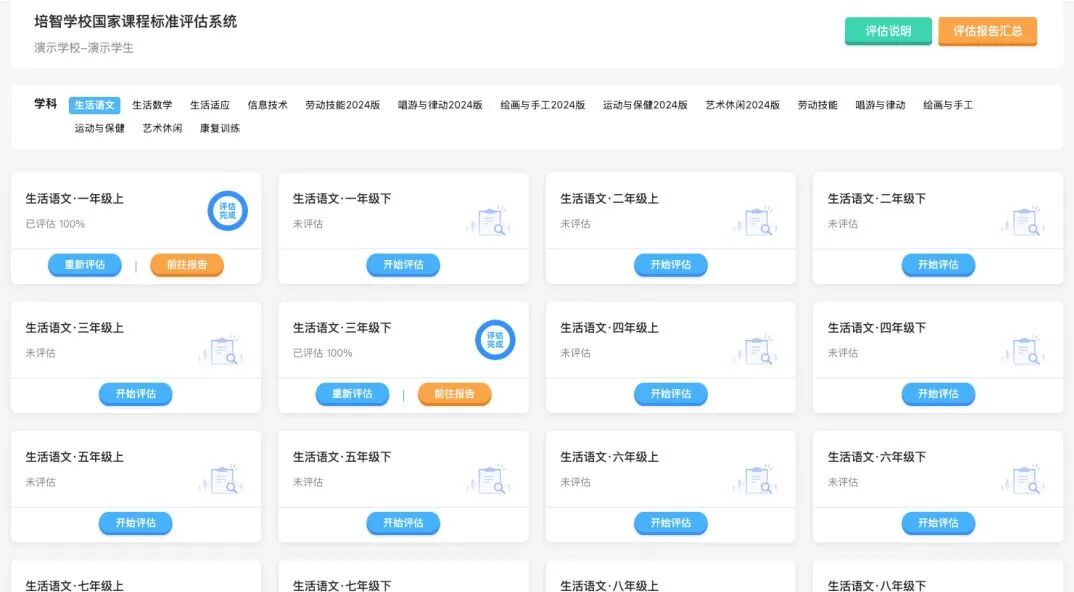
Task: Start evaluation for 生活语文·五年级上
Action: pyautogui.click(x=136, y=523)
